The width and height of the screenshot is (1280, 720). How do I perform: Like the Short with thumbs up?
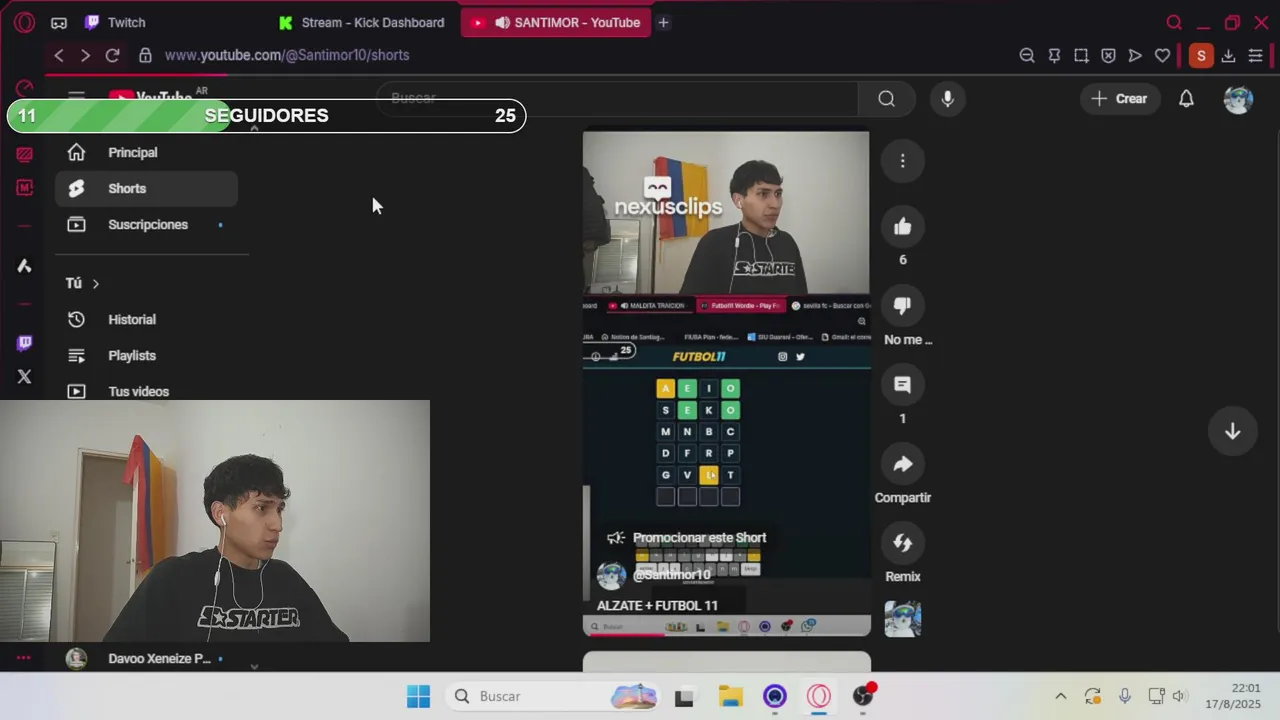[x=902, y=227]
